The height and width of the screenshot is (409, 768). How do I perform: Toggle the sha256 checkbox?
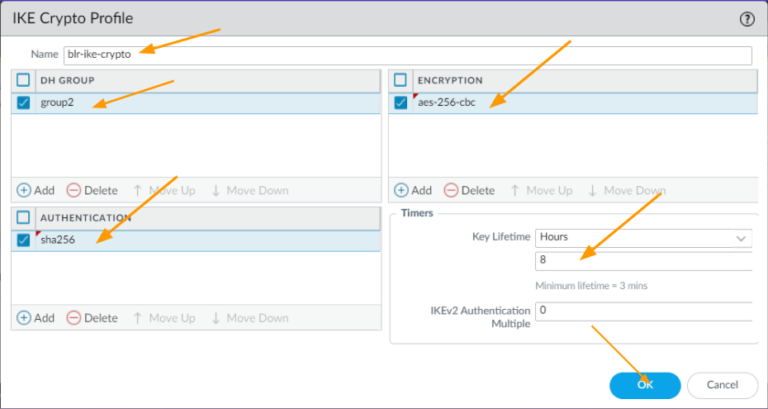click(24, 240)
